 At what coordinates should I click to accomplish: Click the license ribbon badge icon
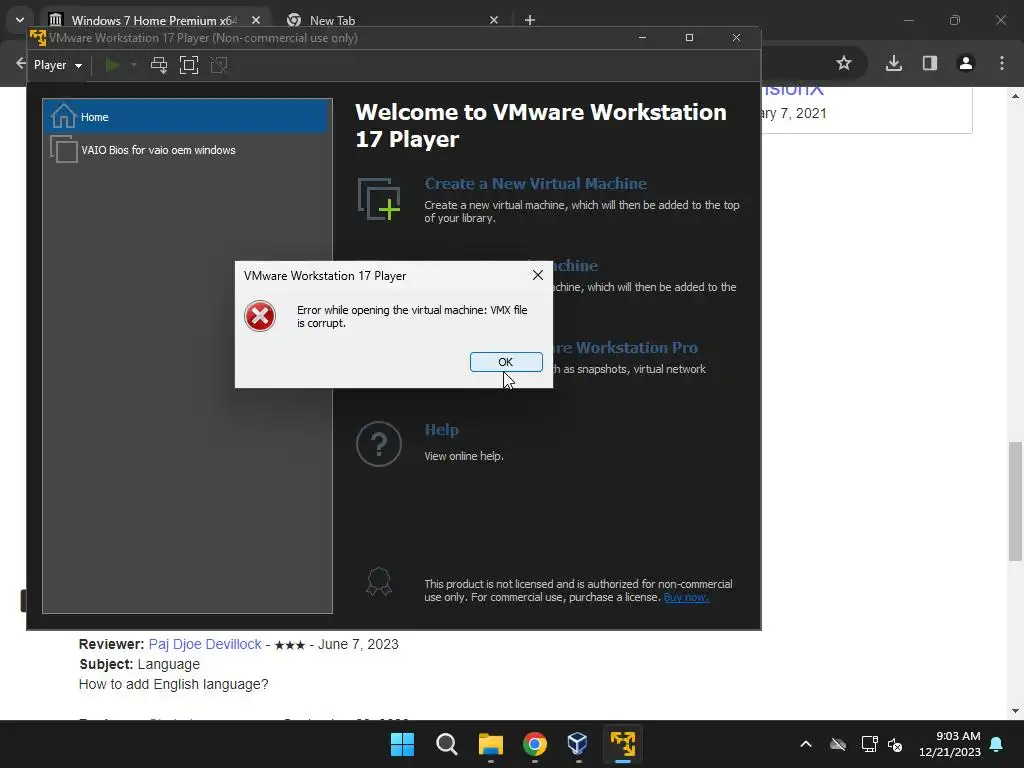pos(379,582)
